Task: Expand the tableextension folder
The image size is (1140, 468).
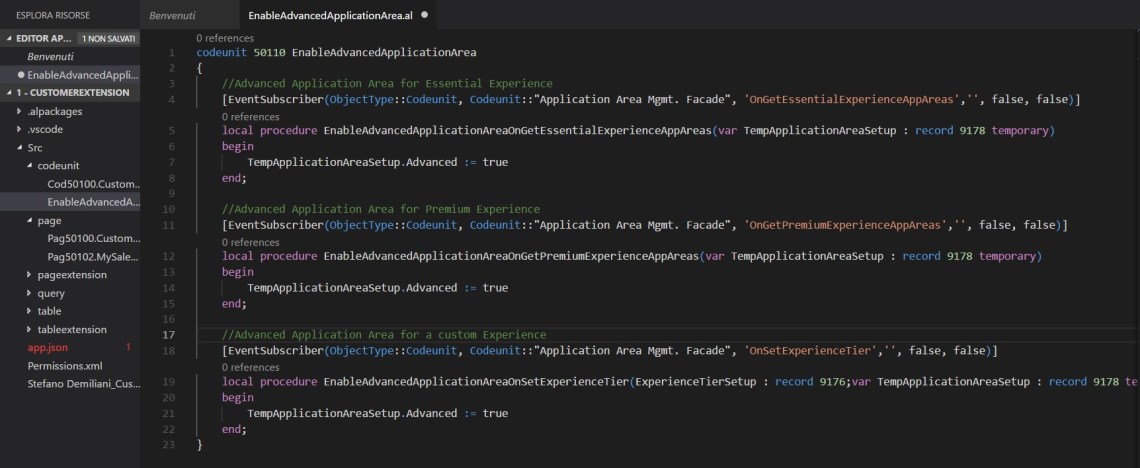Action: coord(31,330)
